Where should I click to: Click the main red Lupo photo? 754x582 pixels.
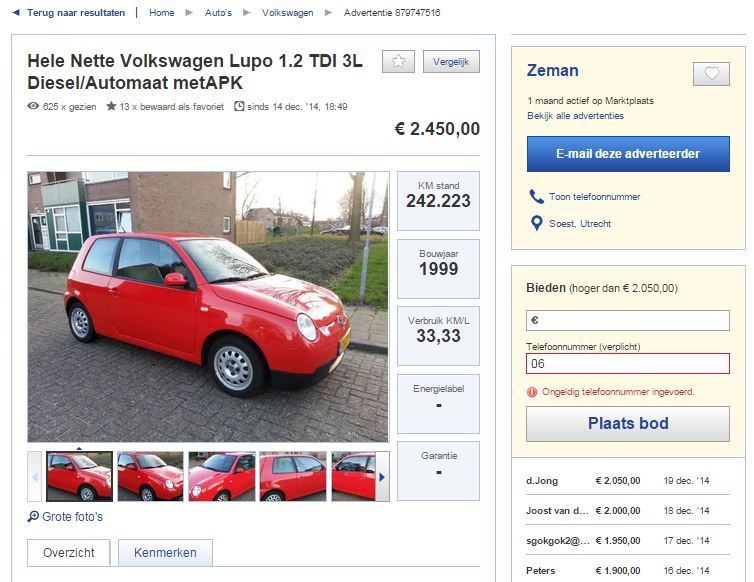click(x=208, y=307)
